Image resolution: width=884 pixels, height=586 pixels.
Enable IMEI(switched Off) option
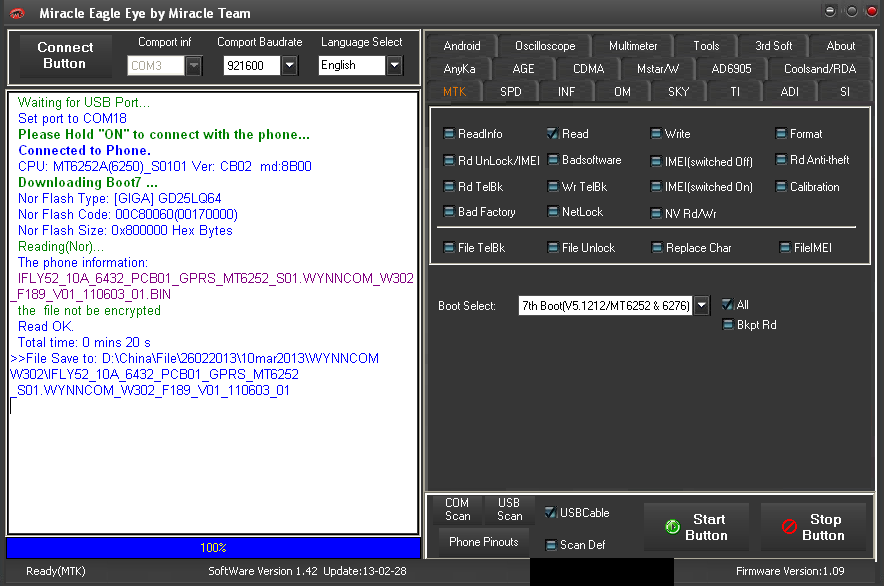click(656, 162)
